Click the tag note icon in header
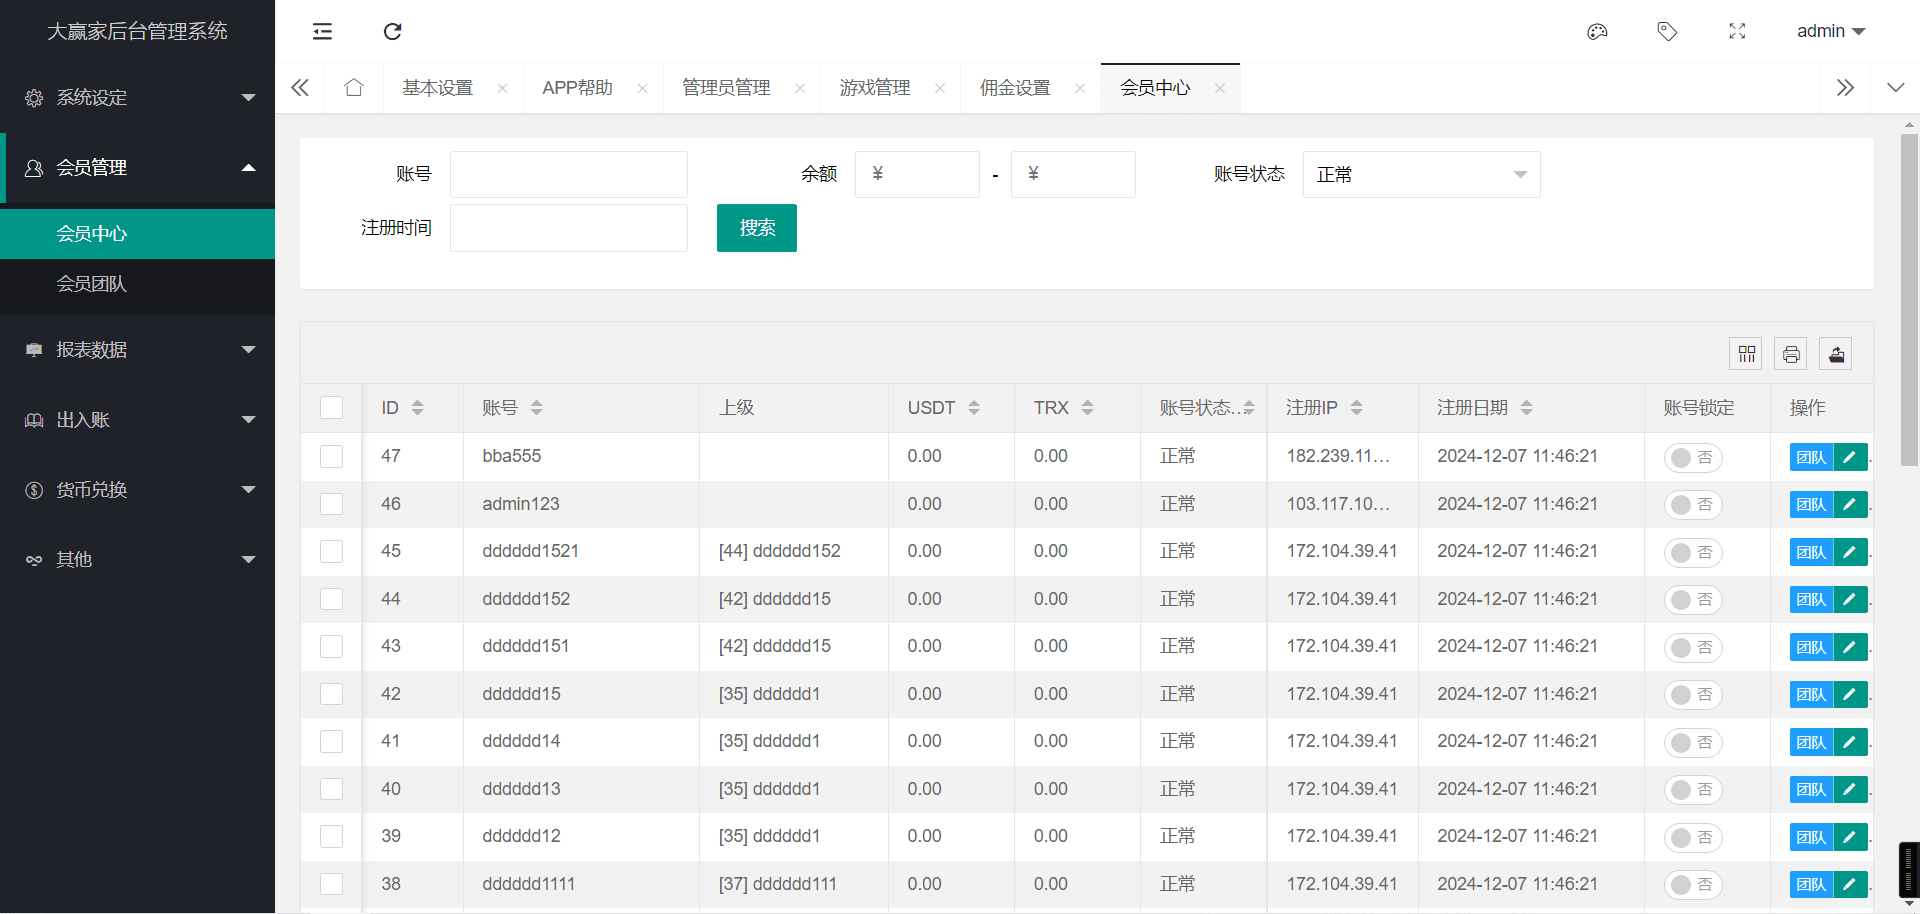 click(1667, 32)
